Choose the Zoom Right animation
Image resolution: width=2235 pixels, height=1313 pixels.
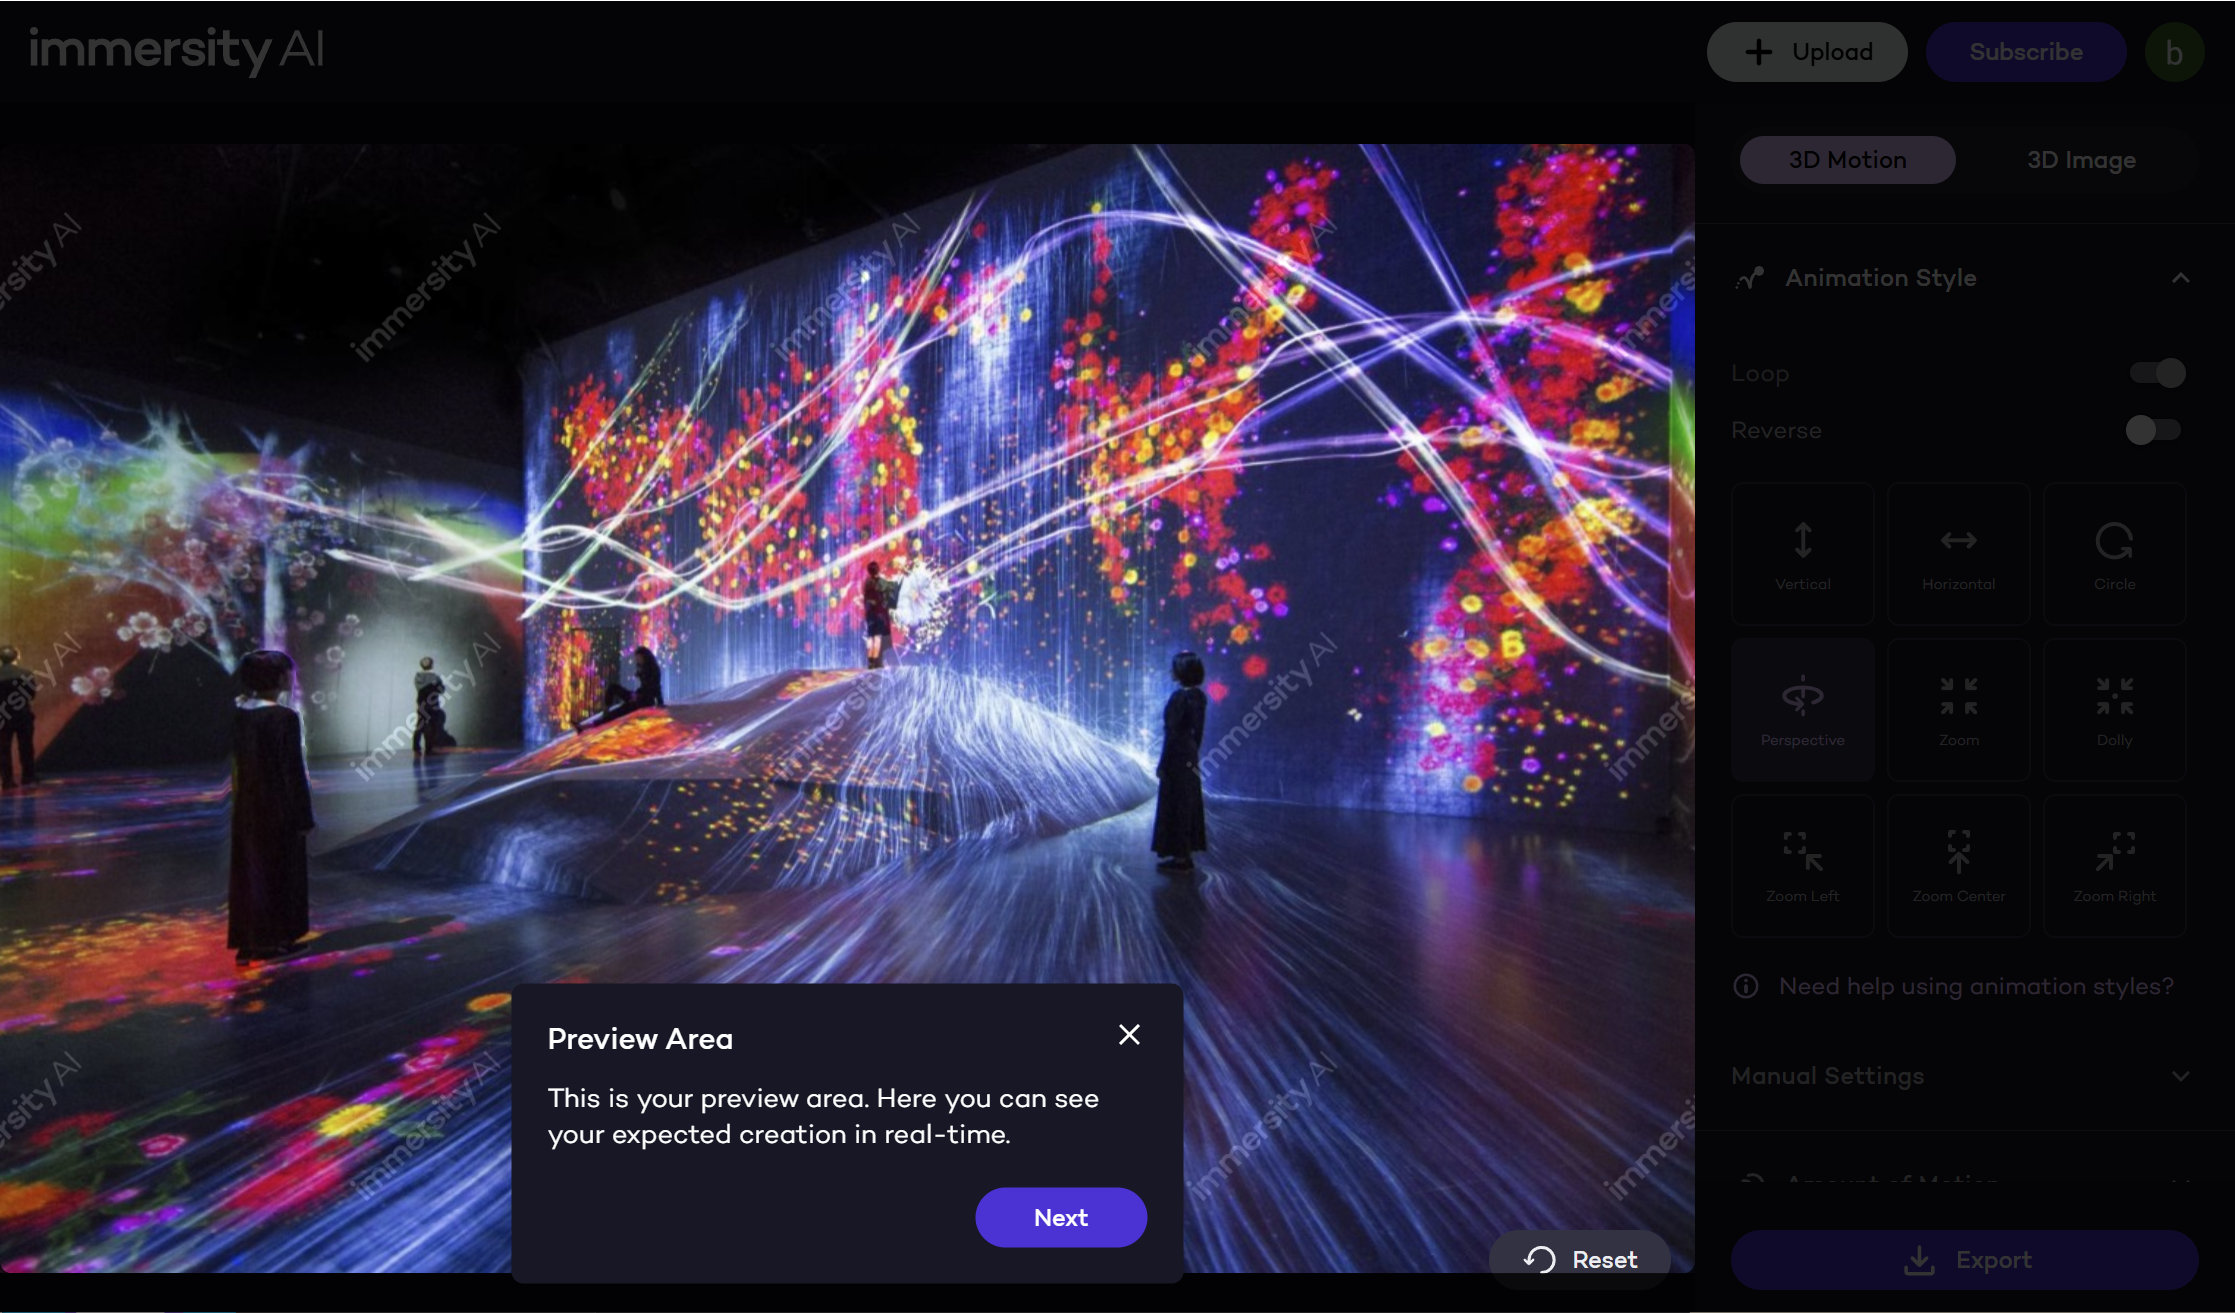coord(2114,866)
